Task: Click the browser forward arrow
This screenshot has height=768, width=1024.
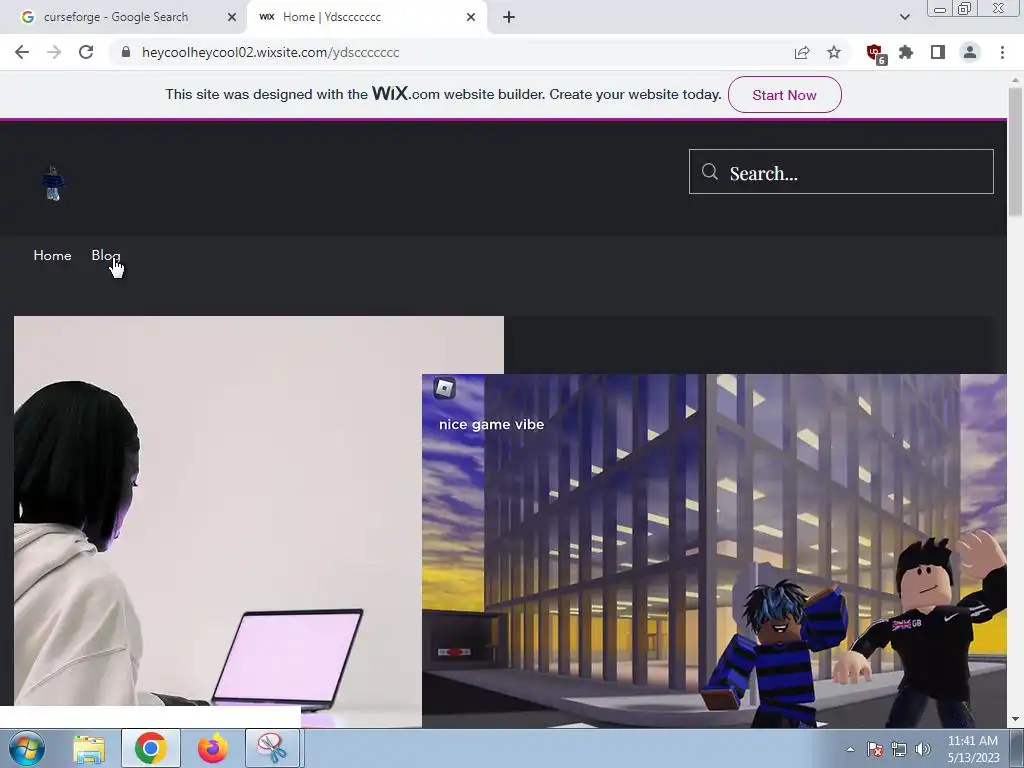Action: [x=54, y=52]
